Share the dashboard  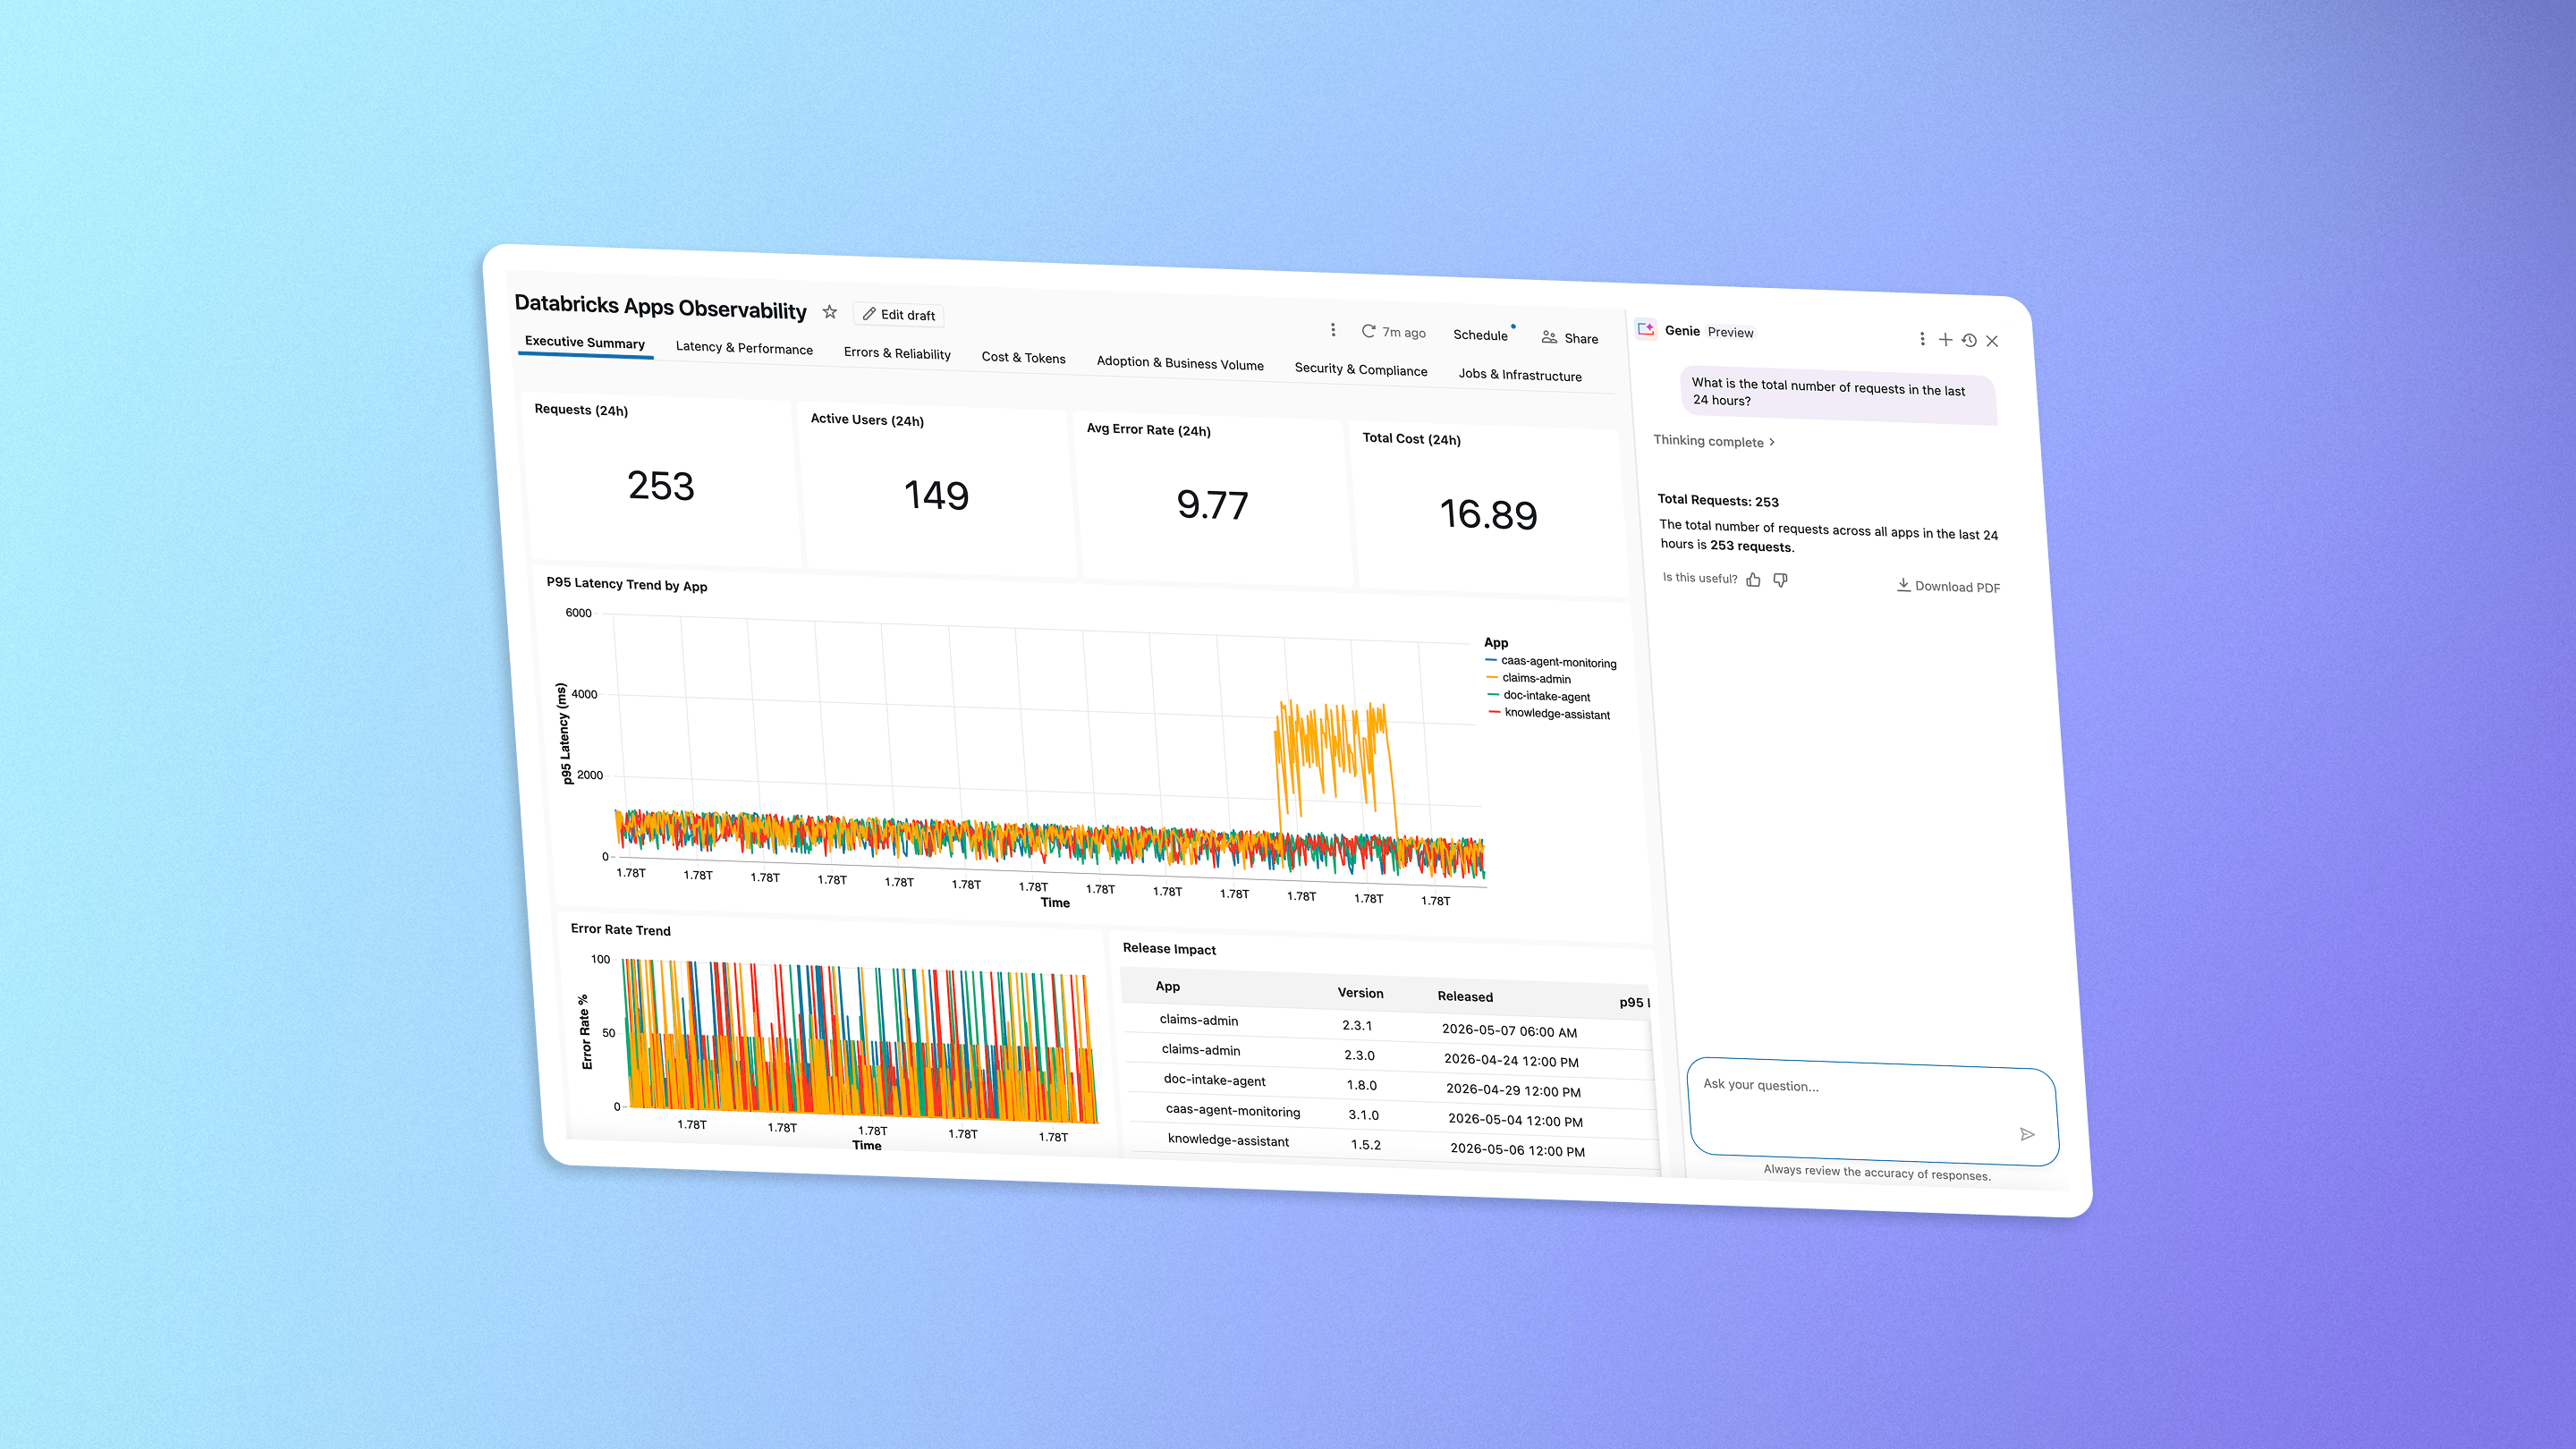(x=1570, y=338)
